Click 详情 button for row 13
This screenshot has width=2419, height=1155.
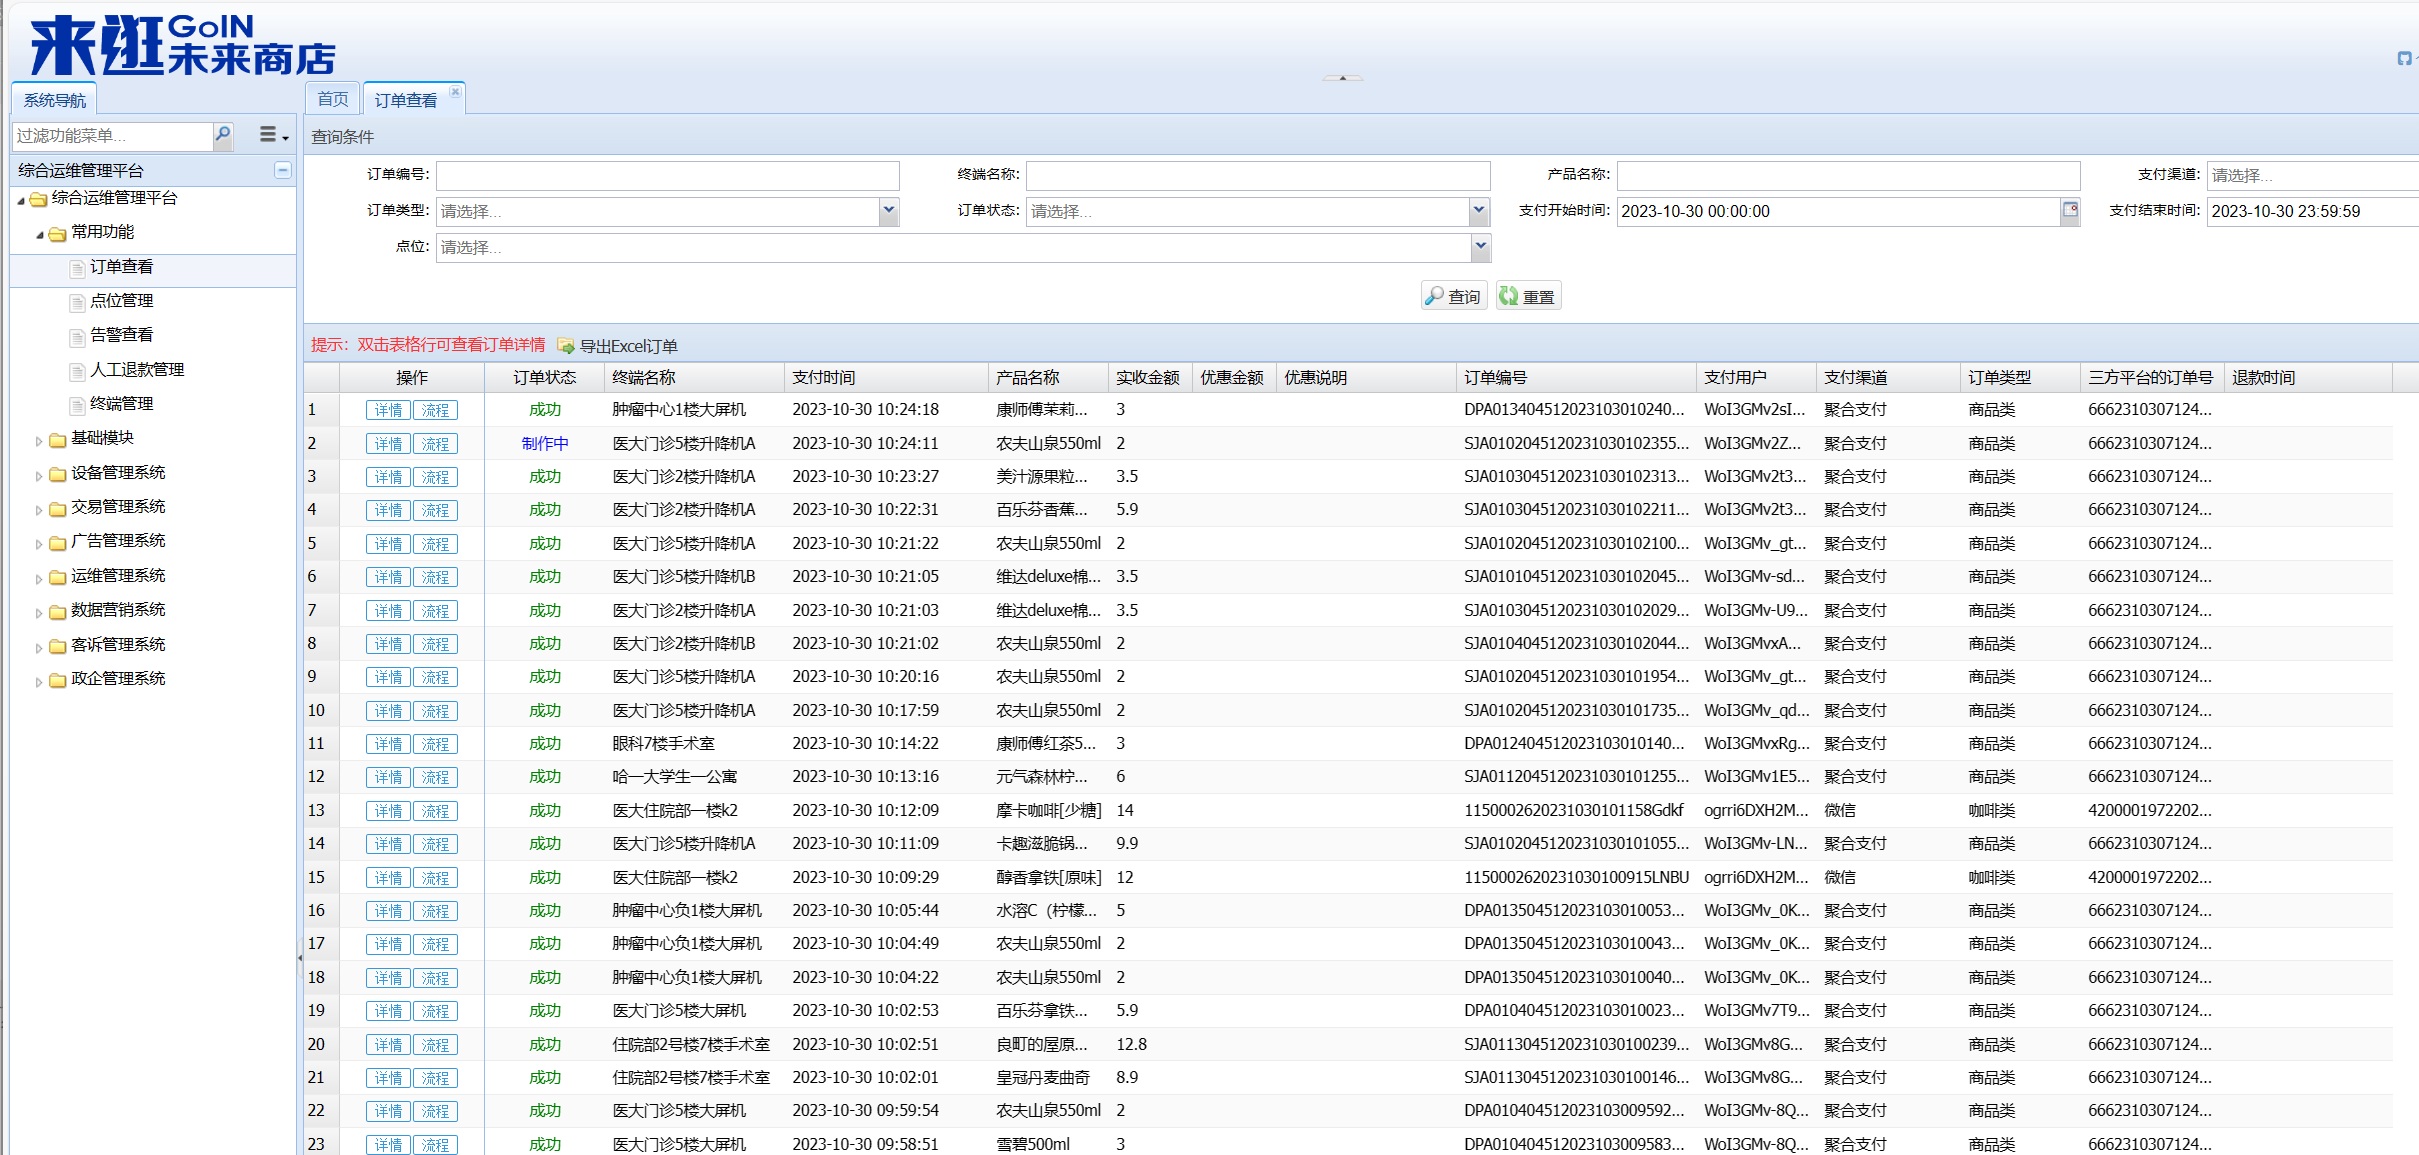[388, 810]
